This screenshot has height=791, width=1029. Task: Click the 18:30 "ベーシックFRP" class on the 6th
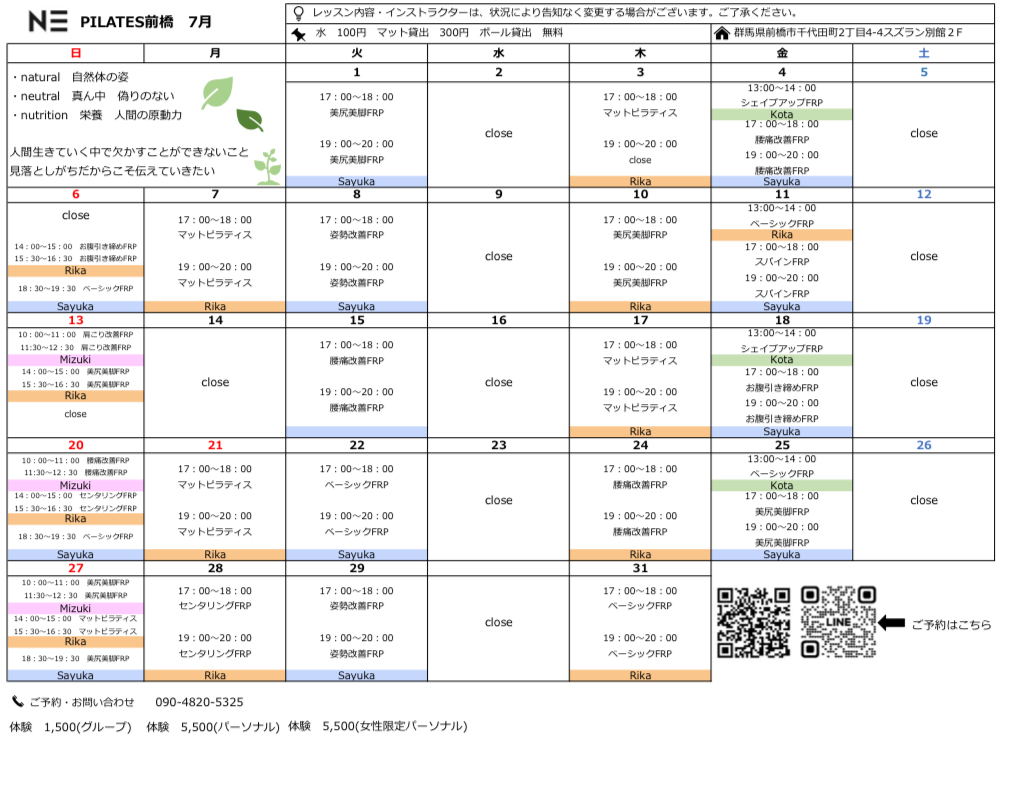pyautogui.click(x=108, y=288)
